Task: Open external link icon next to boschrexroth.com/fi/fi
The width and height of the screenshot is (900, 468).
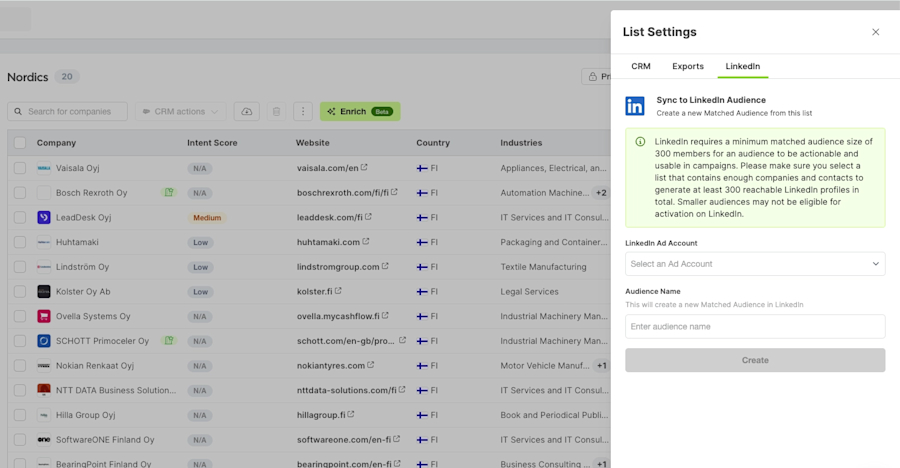Action: (394, 192)
